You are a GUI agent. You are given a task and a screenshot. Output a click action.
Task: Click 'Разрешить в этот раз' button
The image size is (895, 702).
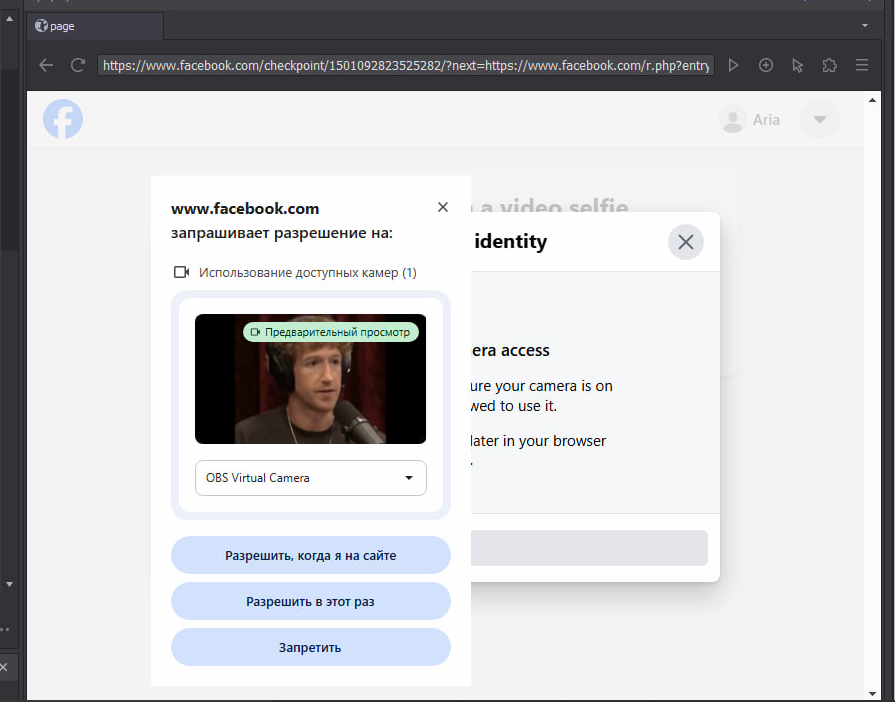coord(311,602)
